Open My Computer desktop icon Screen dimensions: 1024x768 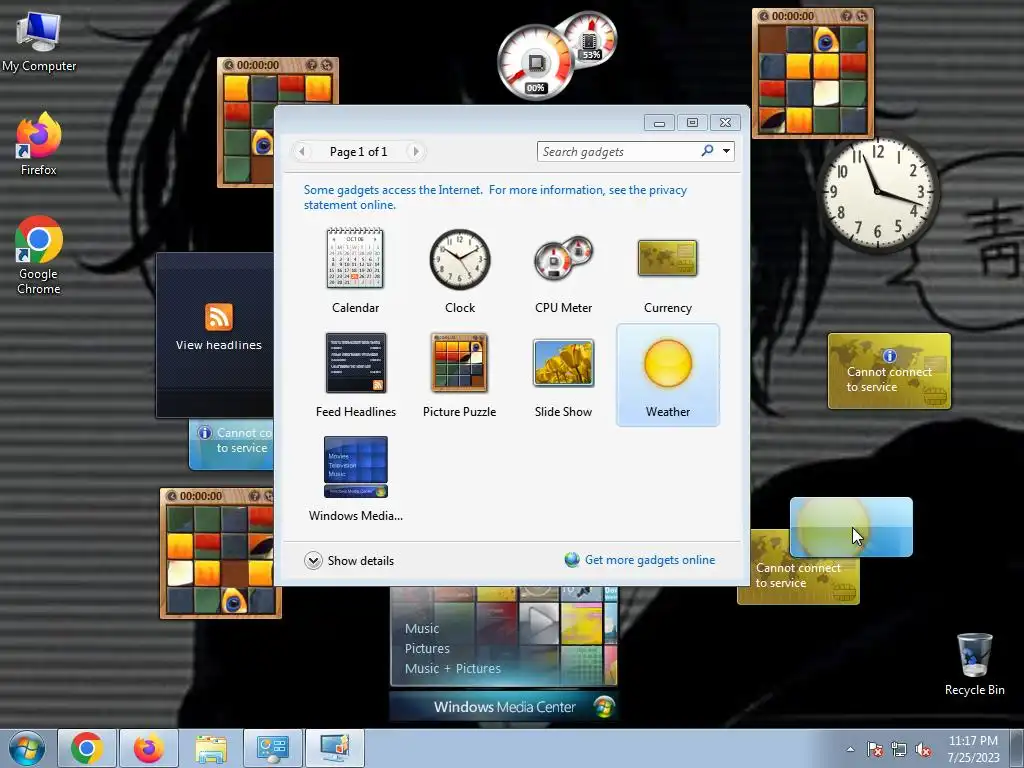pyautogui.click(x=39, y=42)
